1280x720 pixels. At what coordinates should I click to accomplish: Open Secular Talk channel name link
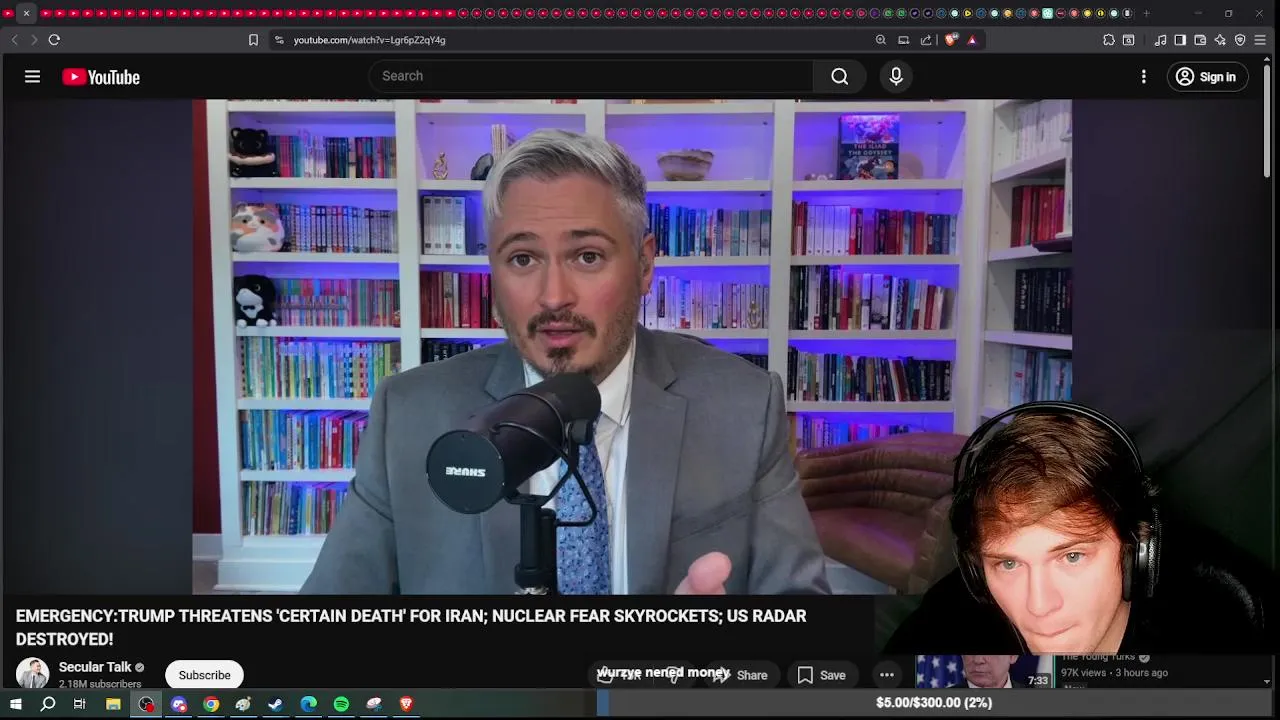point(95,667)
